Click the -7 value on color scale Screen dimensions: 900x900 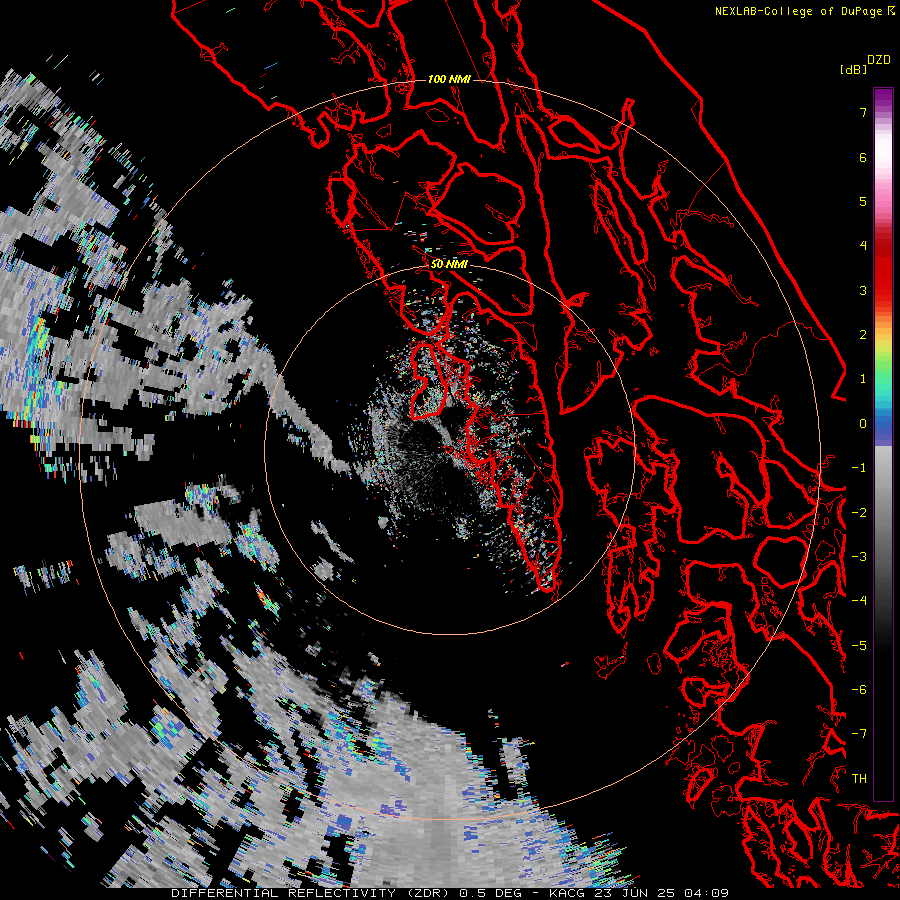859,734
